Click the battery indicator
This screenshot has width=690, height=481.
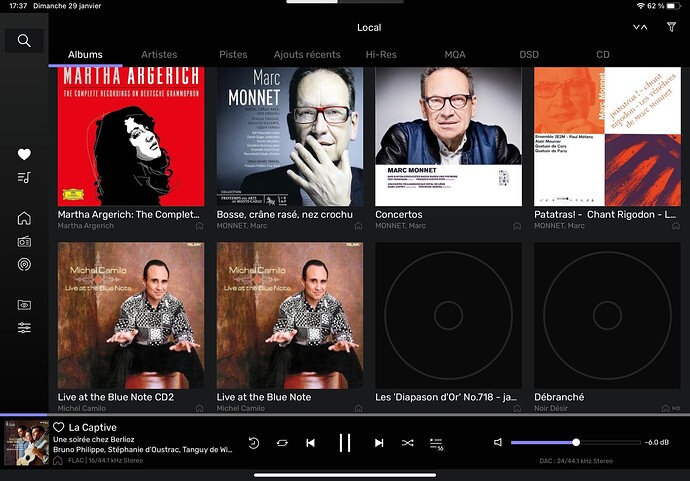point(674,6)
